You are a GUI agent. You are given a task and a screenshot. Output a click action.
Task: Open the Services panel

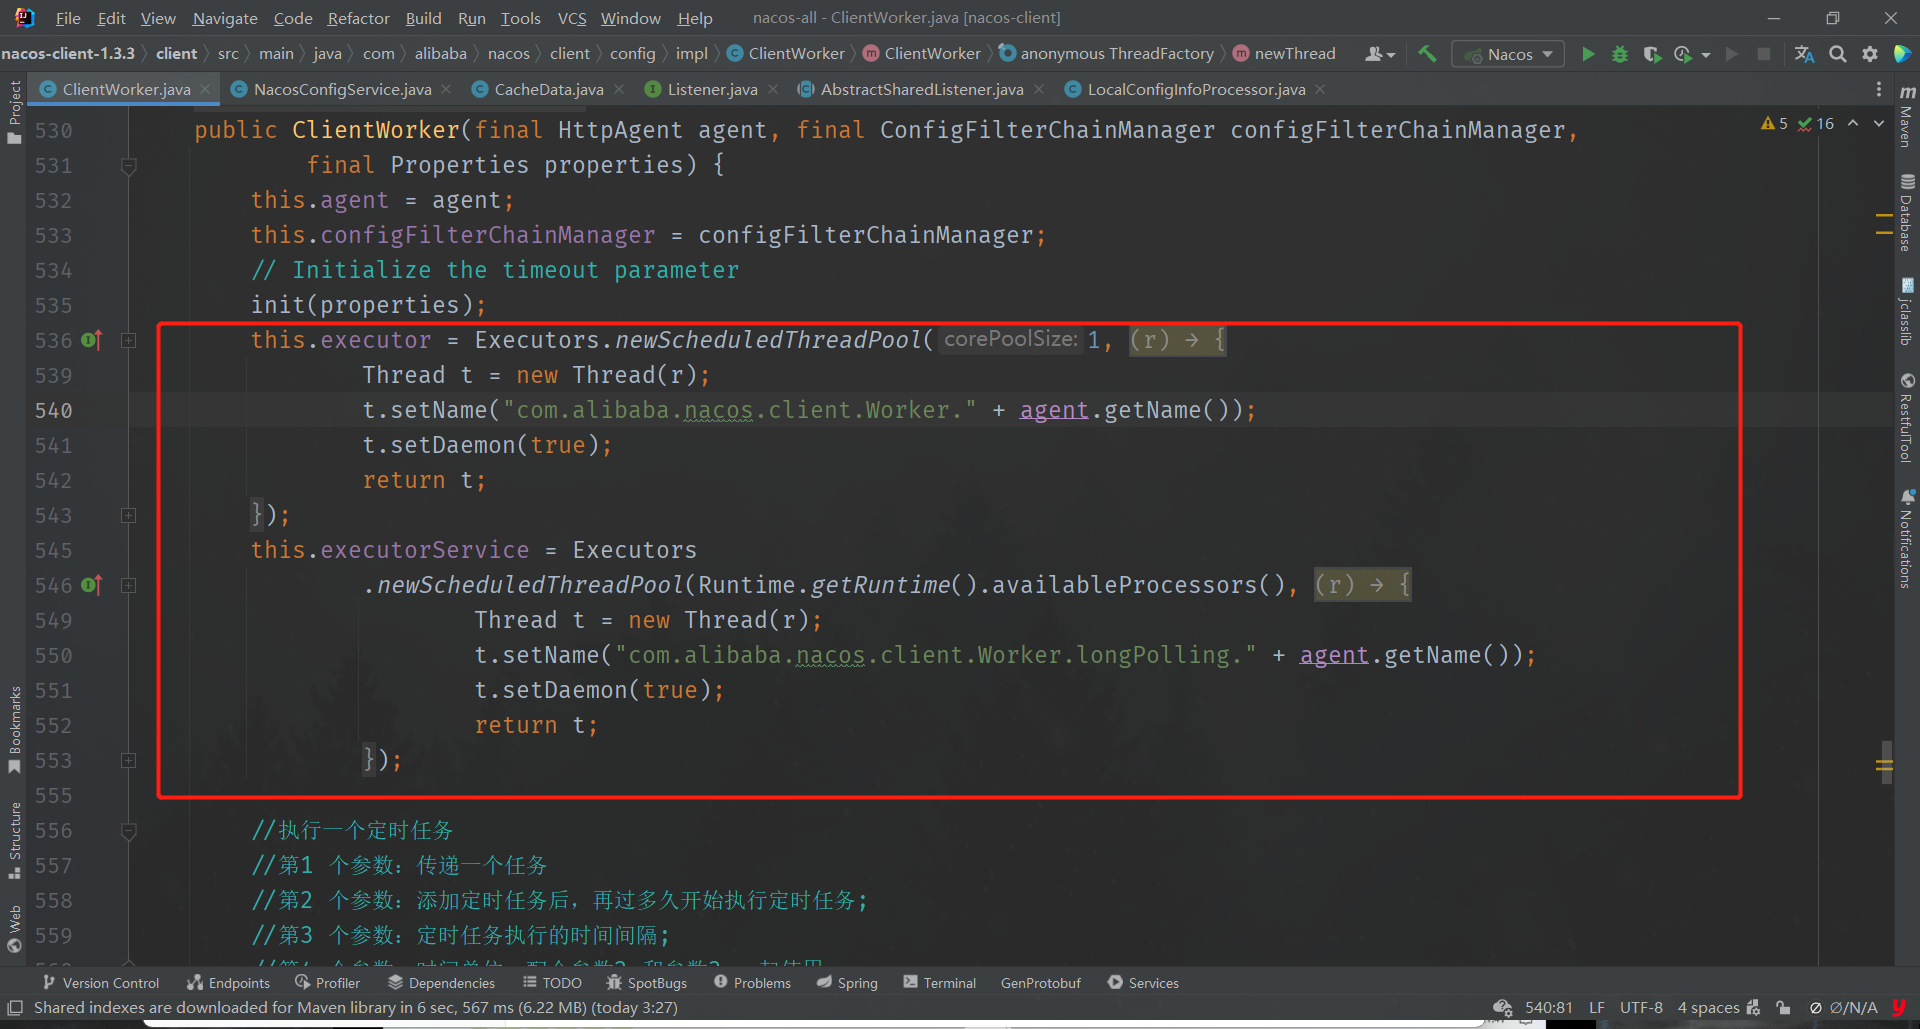pyautogui.click(x=1143, y=983)
